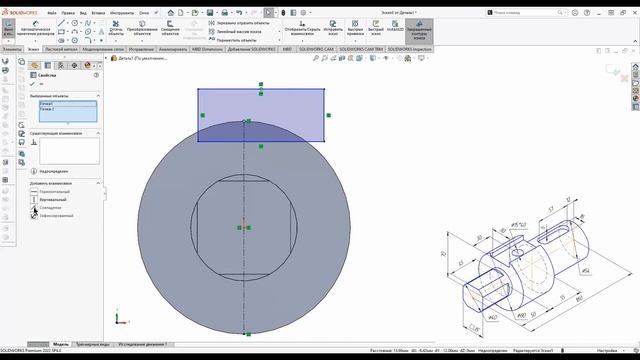This screenshot has width=640, height=360.
Task: Collapse the selected entities section
Action: pos(98,96)
